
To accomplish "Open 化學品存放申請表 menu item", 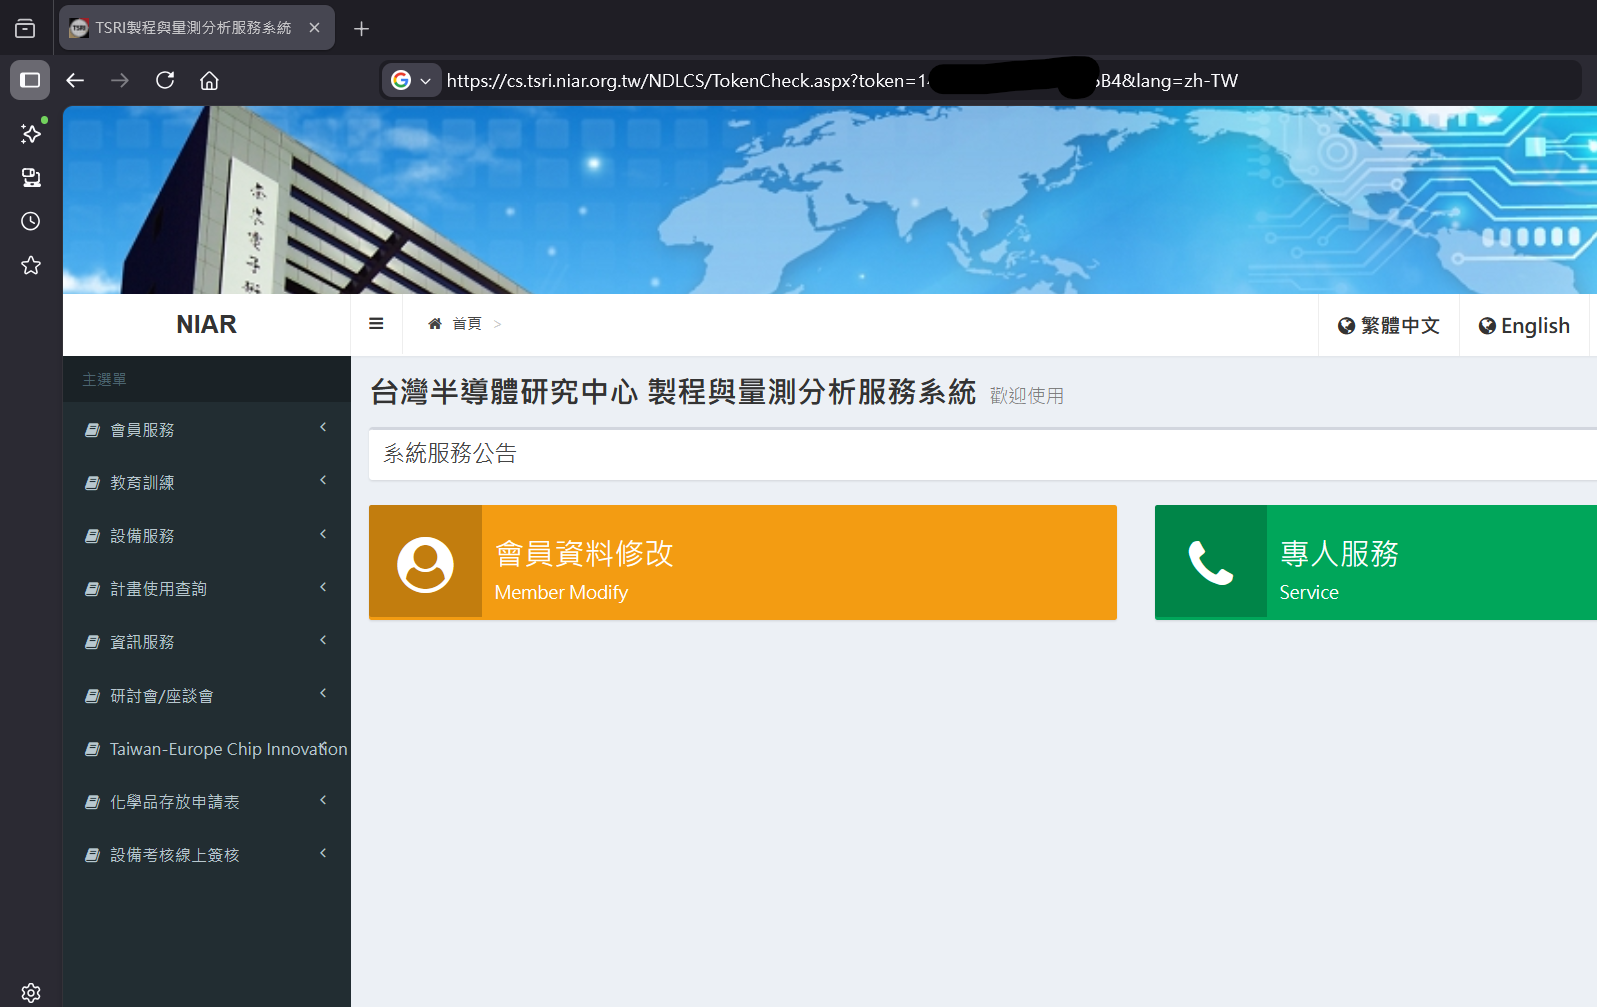I will pyautogui.click(x=207, y=802).
